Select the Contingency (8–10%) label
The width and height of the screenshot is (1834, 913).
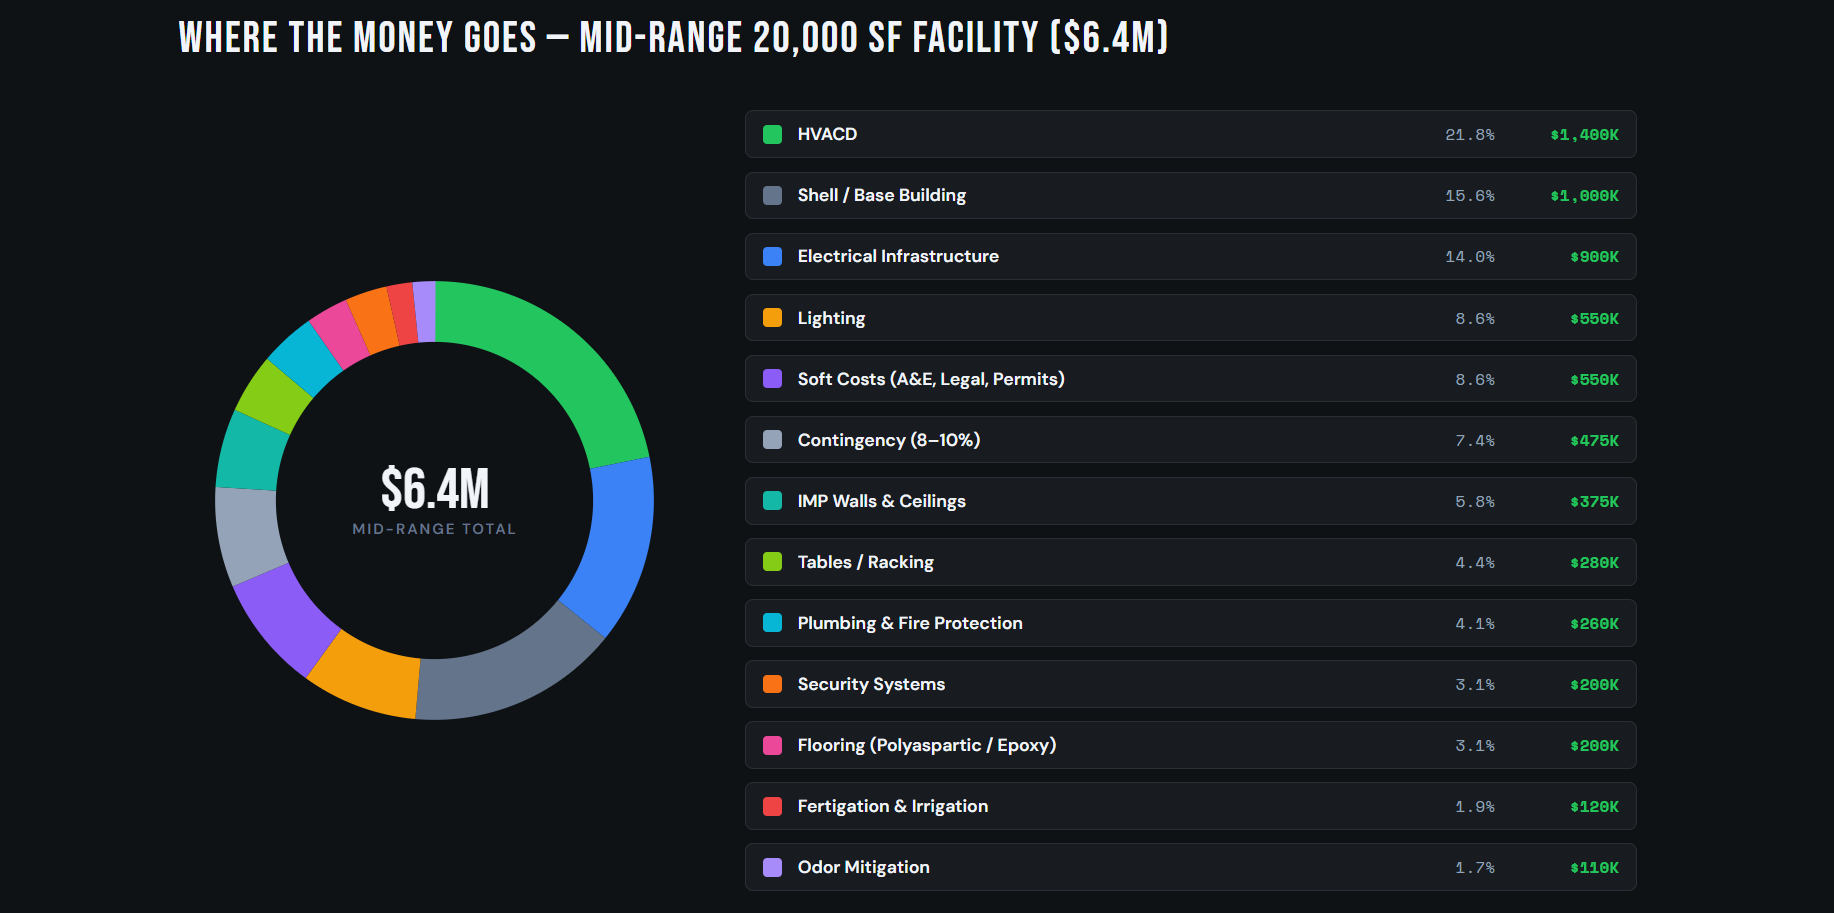[x=889, y=440]
